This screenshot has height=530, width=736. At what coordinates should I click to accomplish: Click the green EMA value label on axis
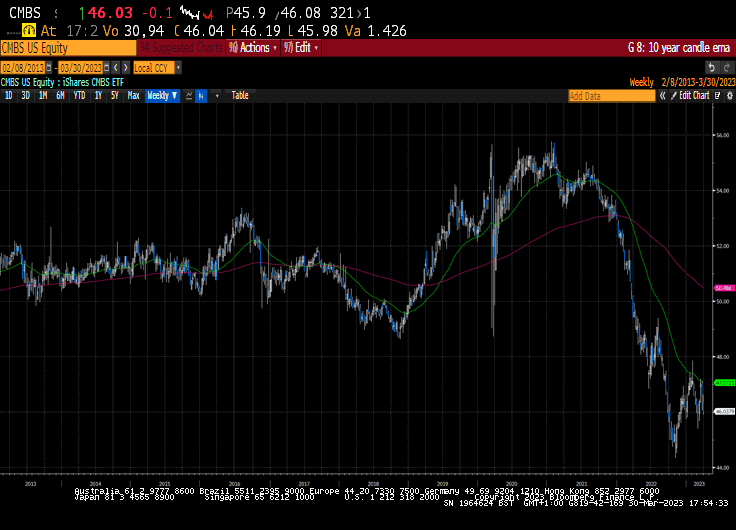point(724,383)
